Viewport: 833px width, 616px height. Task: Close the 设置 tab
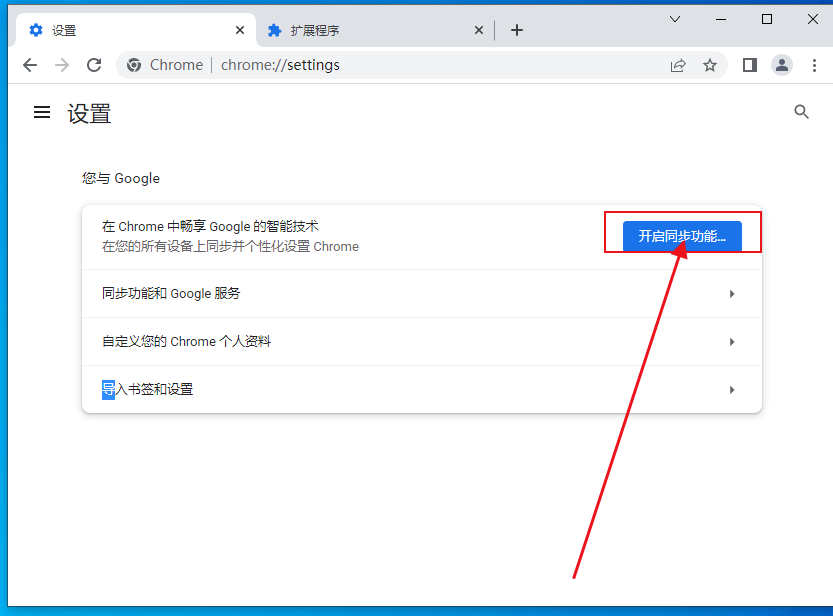click(240, 30)
